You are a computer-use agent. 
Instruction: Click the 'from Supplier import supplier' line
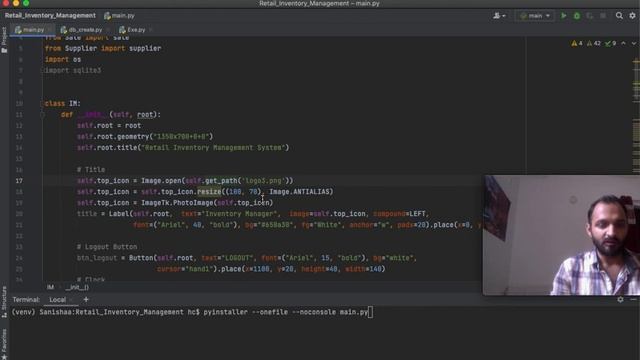point(103,49)
